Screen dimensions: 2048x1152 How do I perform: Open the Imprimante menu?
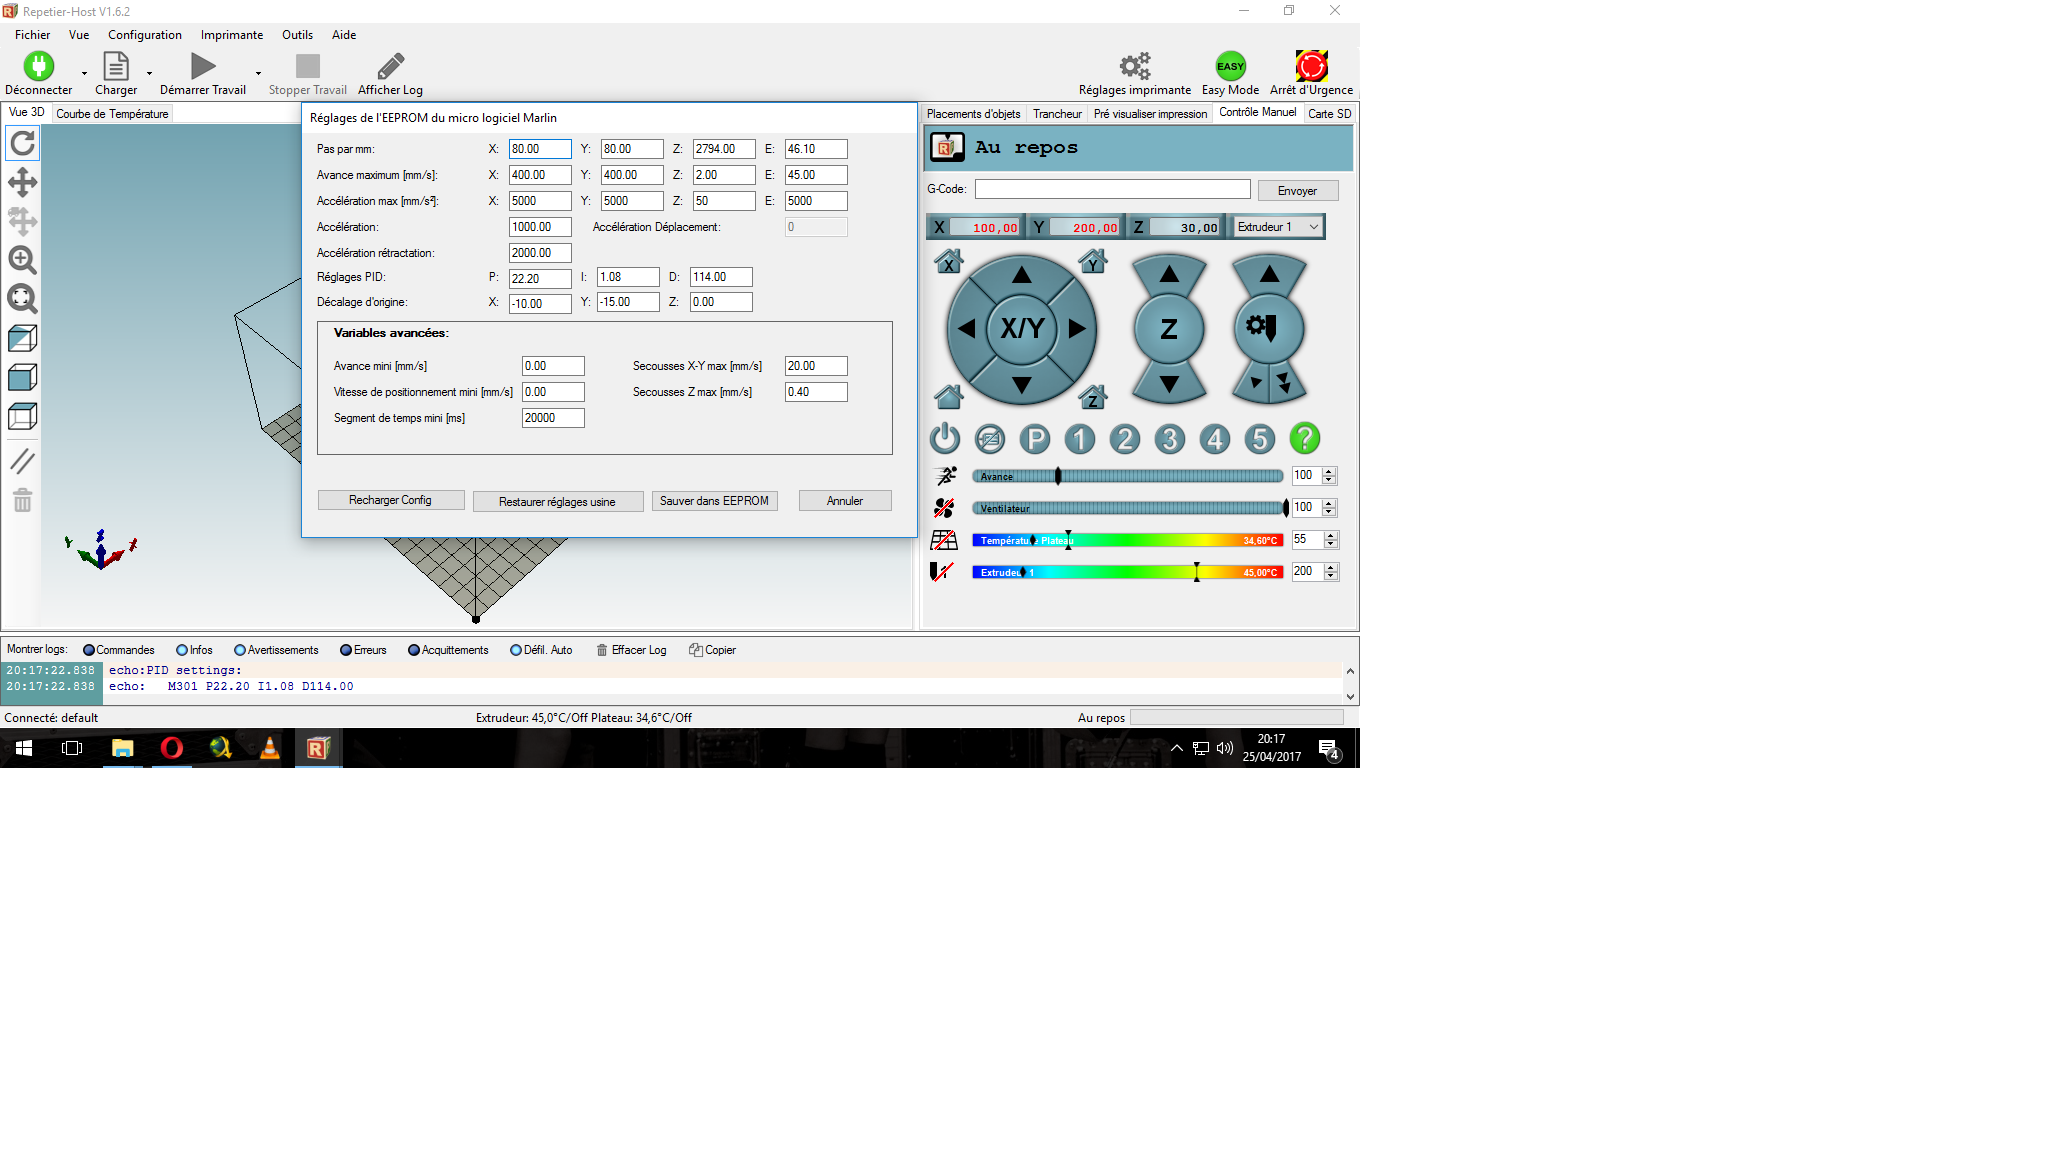(231, 35)
